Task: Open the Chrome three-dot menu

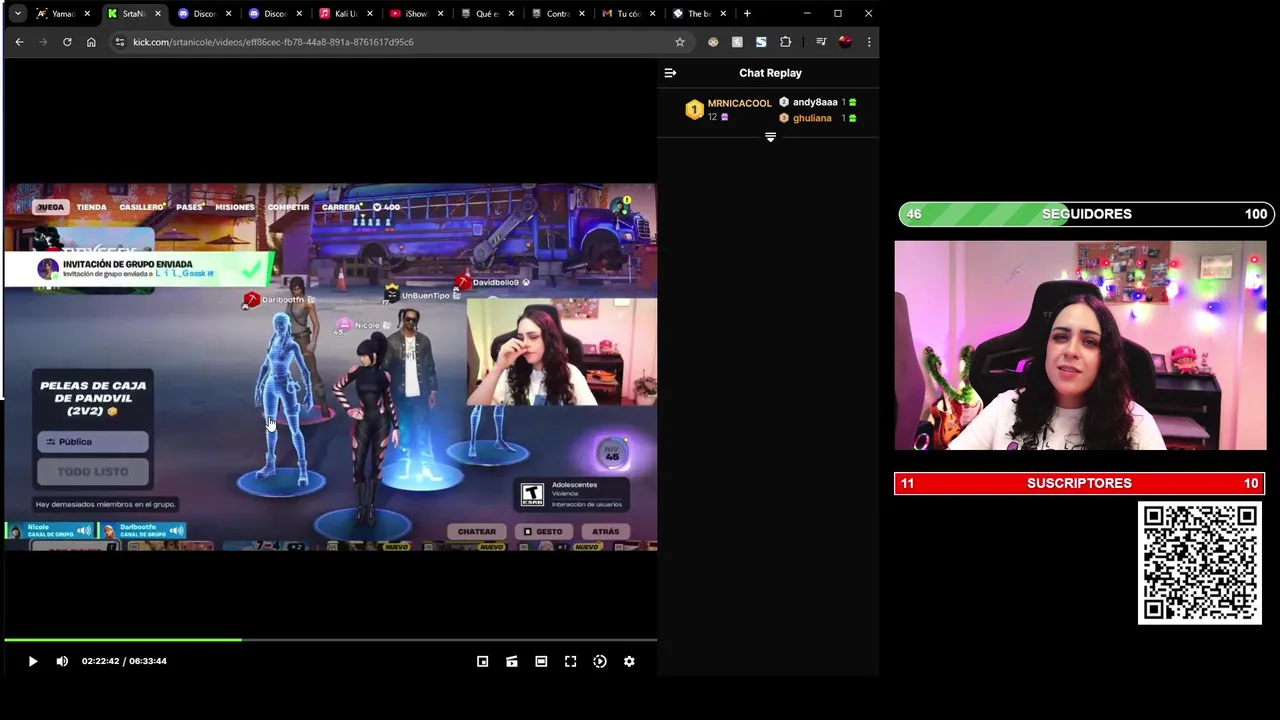Action: tap(869, 42)
